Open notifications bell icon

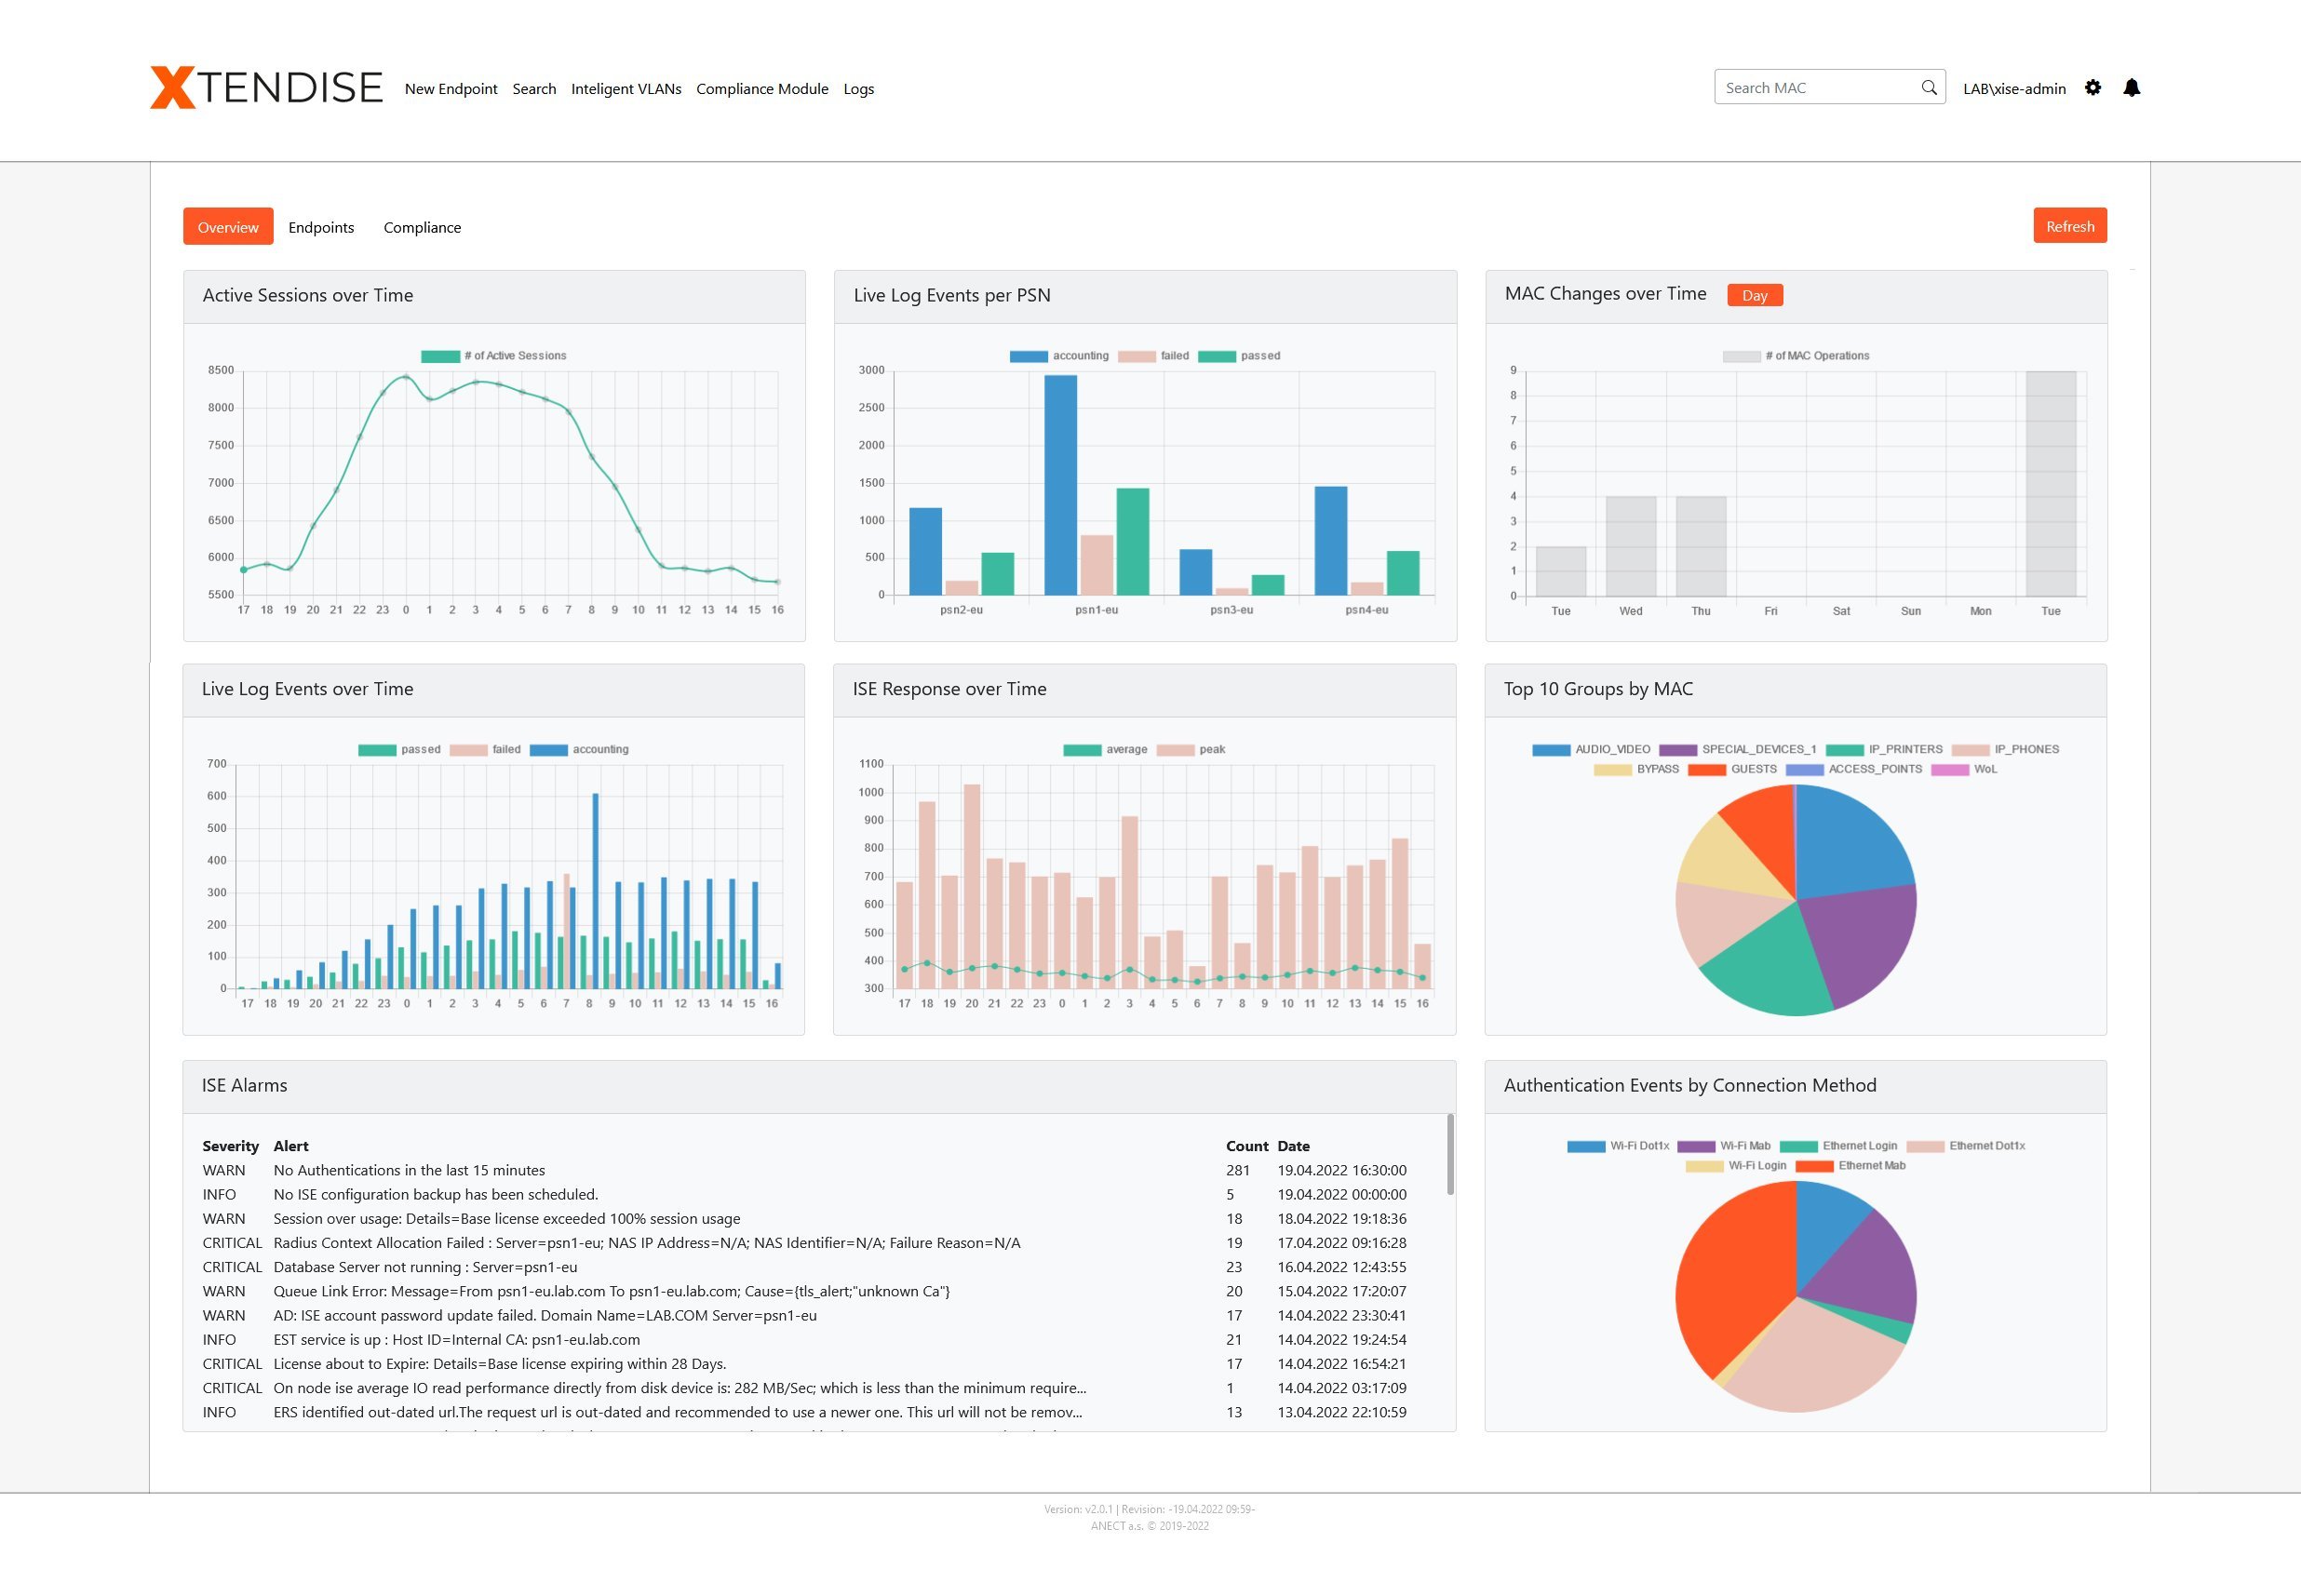click(2131, 87)
